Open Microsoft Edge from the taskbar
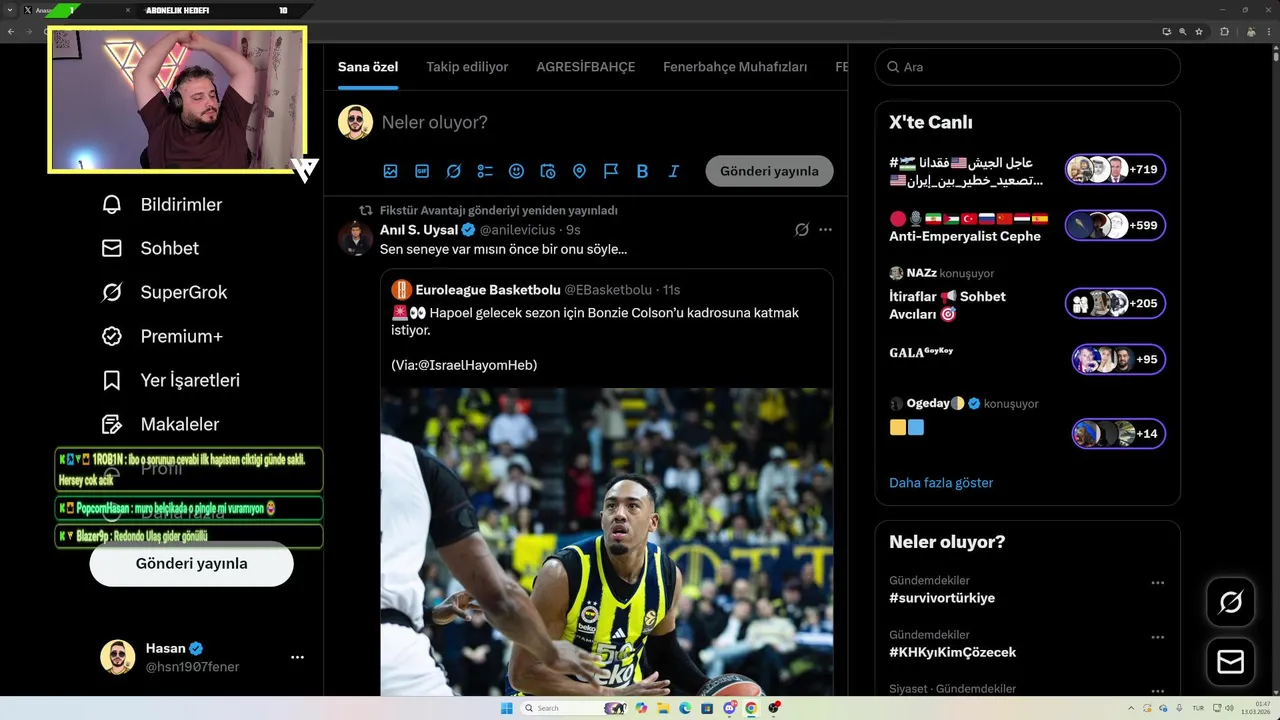Viewport: 1280px width, 720px height. tap(685, 708)
